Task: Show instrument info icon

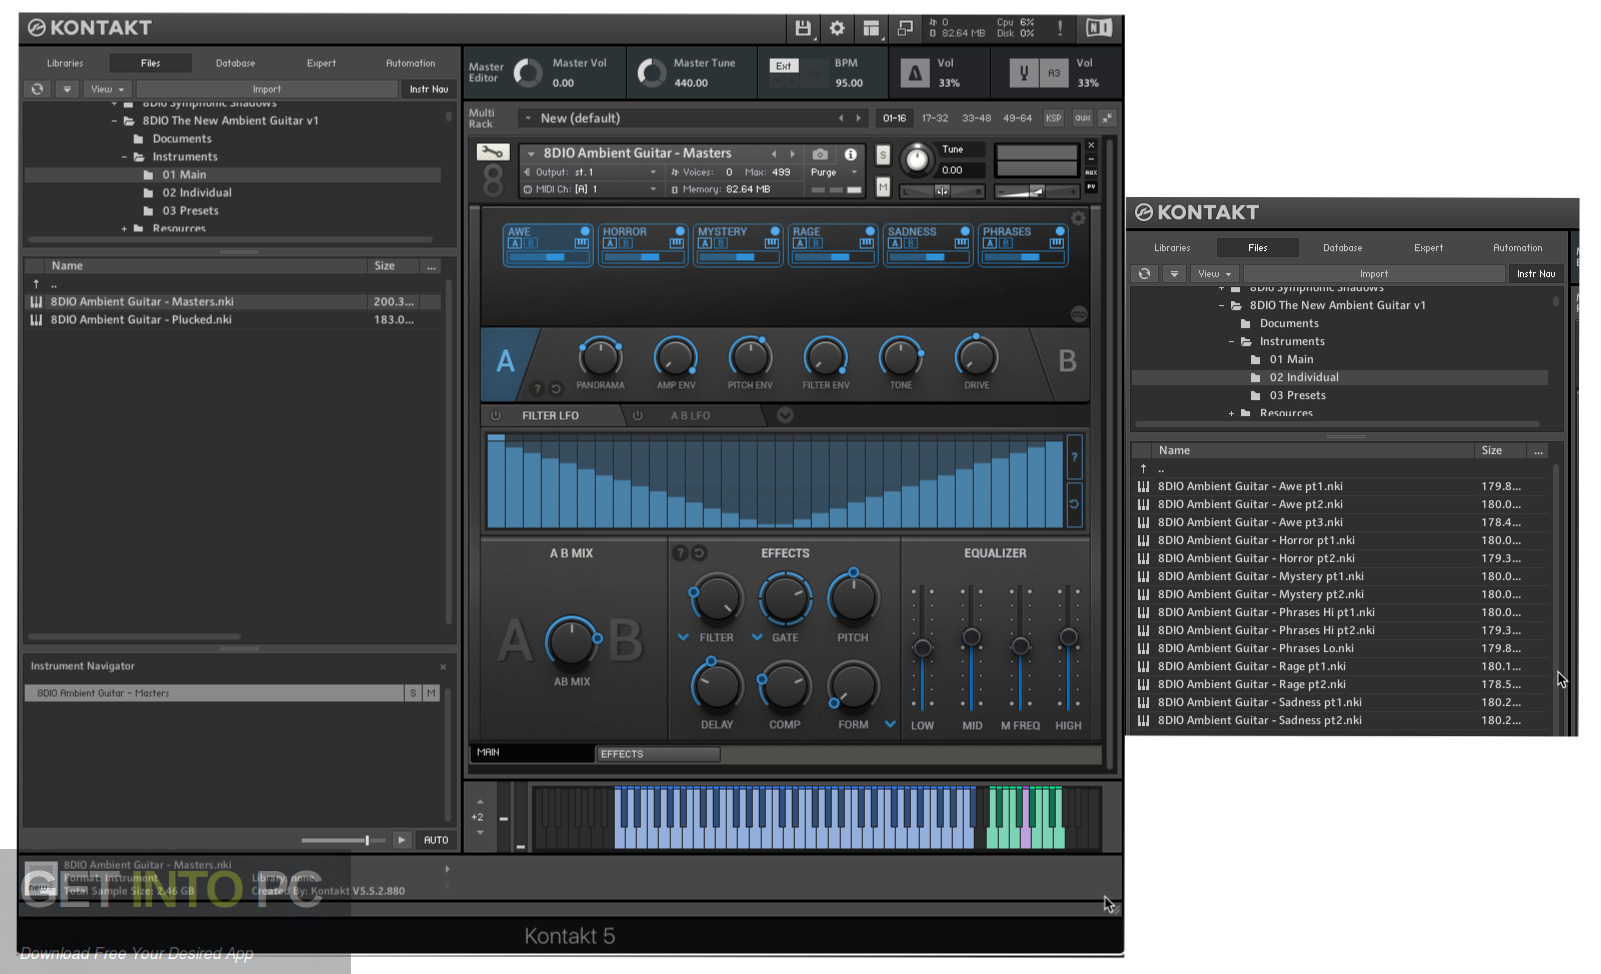Action: click(x=850, y=154)
